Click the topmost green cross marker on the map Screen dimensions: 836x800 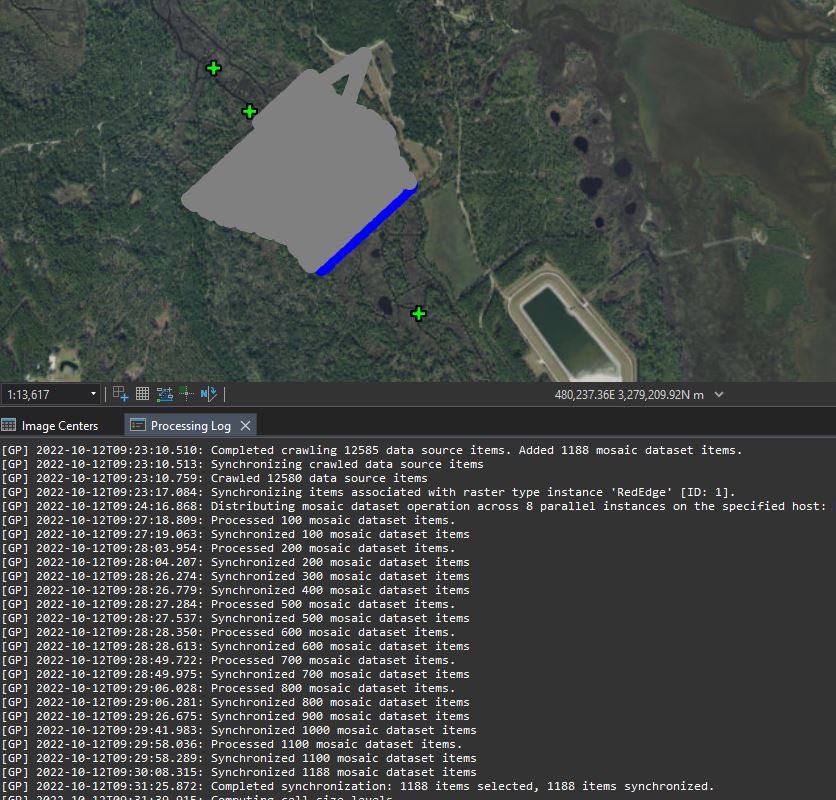point(213,67)
